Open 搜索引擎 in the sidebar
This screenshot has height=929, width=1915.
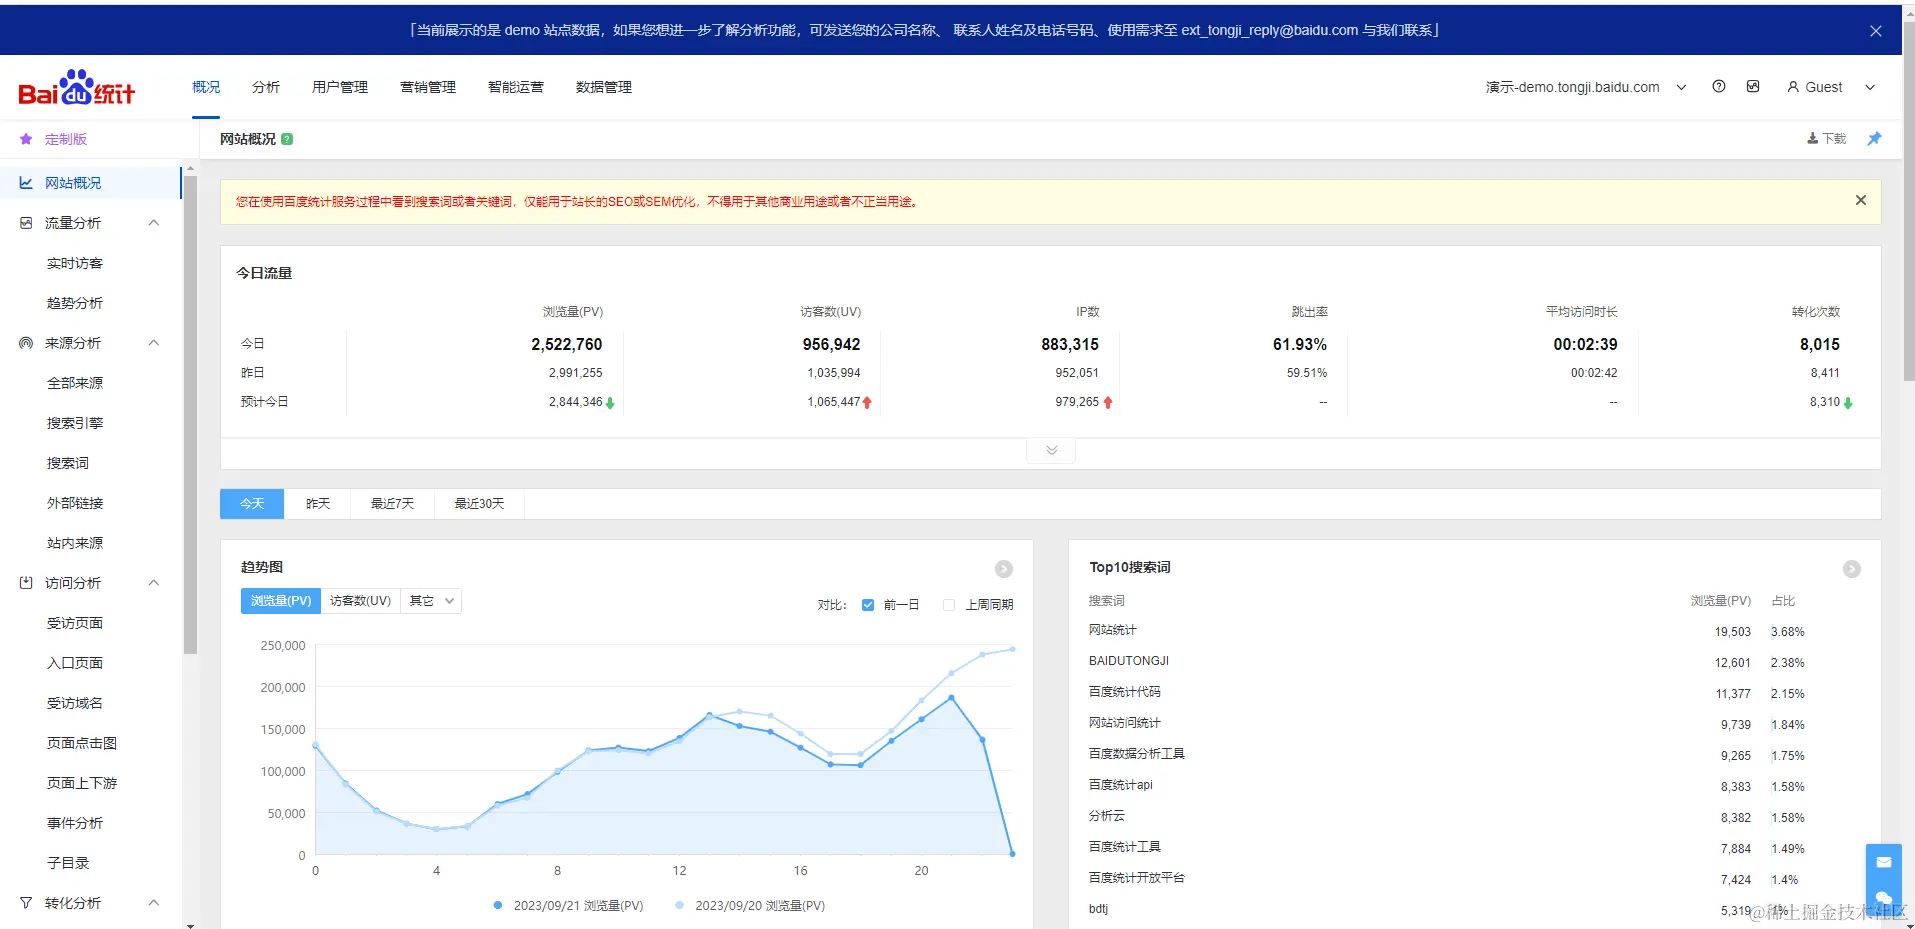click(75, 423)
